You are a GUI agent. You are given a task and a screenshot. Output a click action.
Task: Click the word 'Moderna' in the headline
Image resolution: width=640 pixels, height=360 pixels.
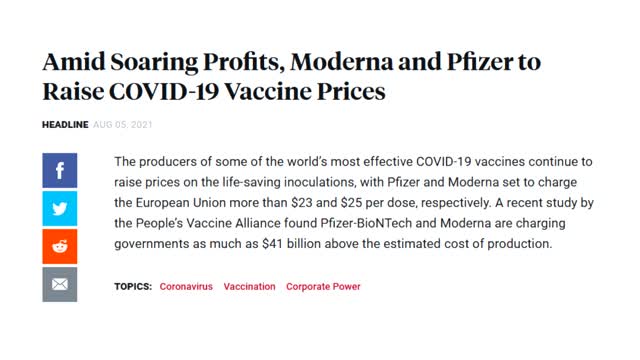342,62
